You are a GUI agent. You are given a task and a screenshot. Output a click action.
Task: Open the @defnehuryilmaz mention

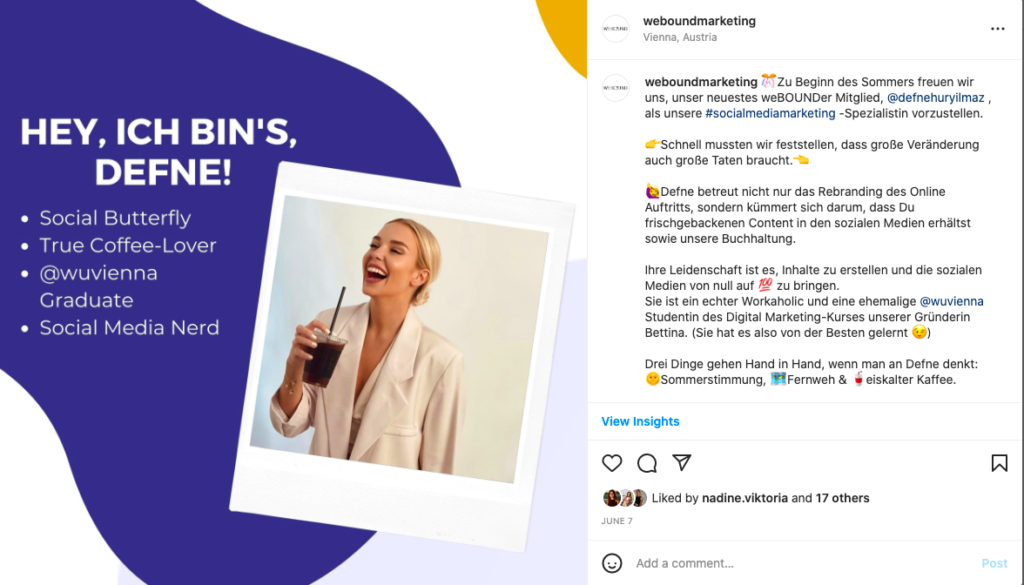935,98
